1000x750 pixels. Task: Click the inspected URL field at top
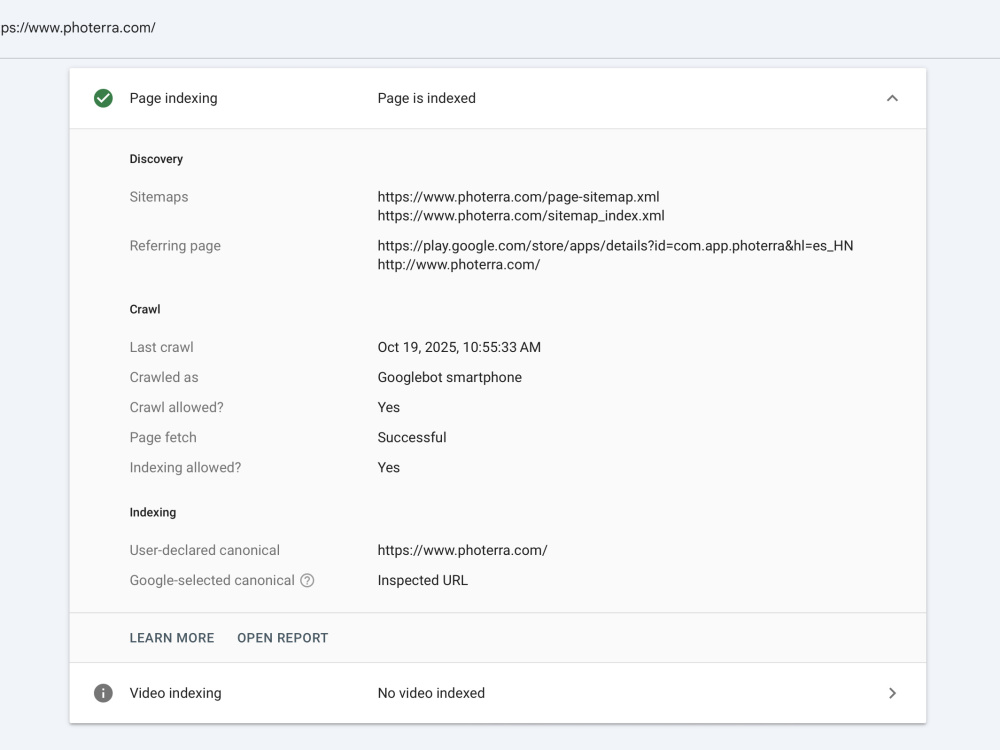click(x=78, y=27)
